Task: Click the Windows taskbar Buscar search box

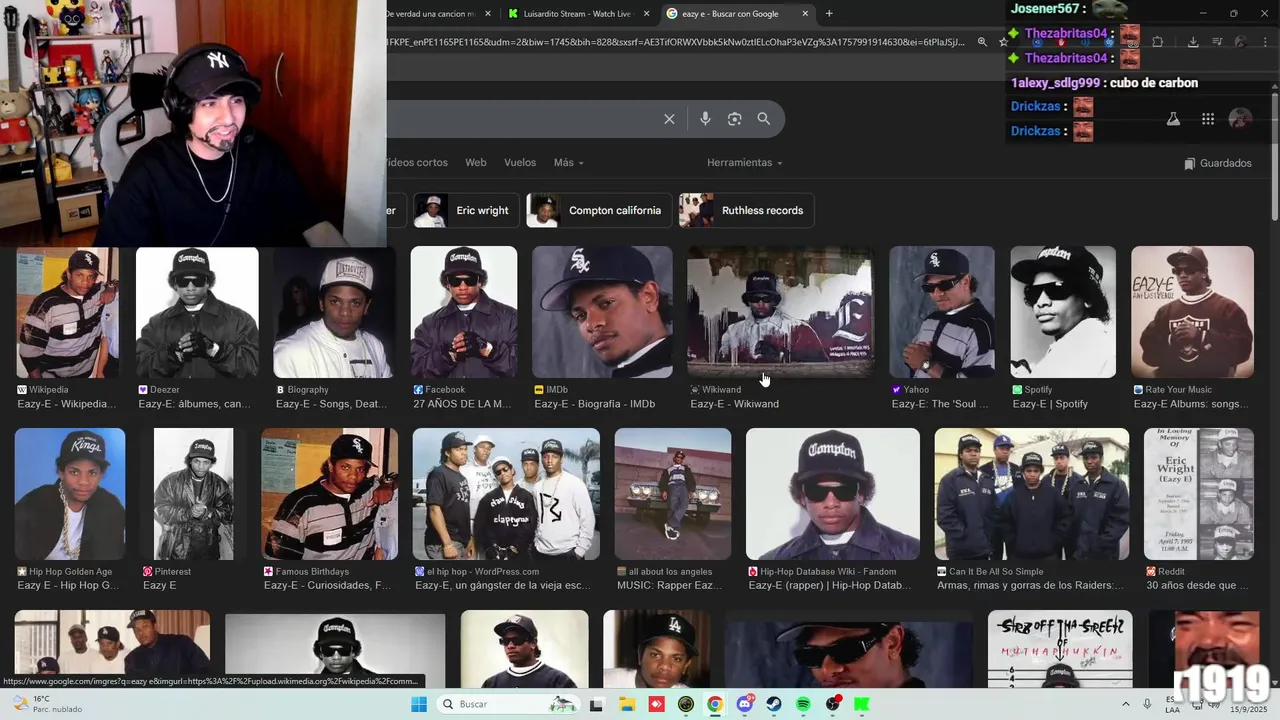Action: [509, 704]
